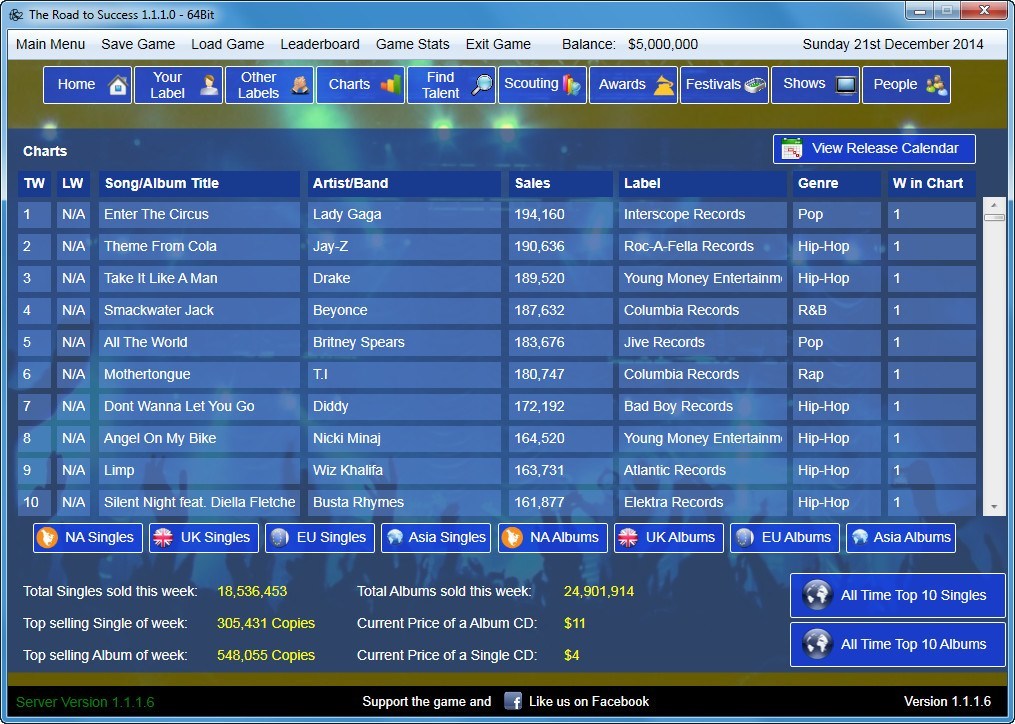
Task: Click 'Elektra Records' label cell
Action: click(x=702, y=503)
